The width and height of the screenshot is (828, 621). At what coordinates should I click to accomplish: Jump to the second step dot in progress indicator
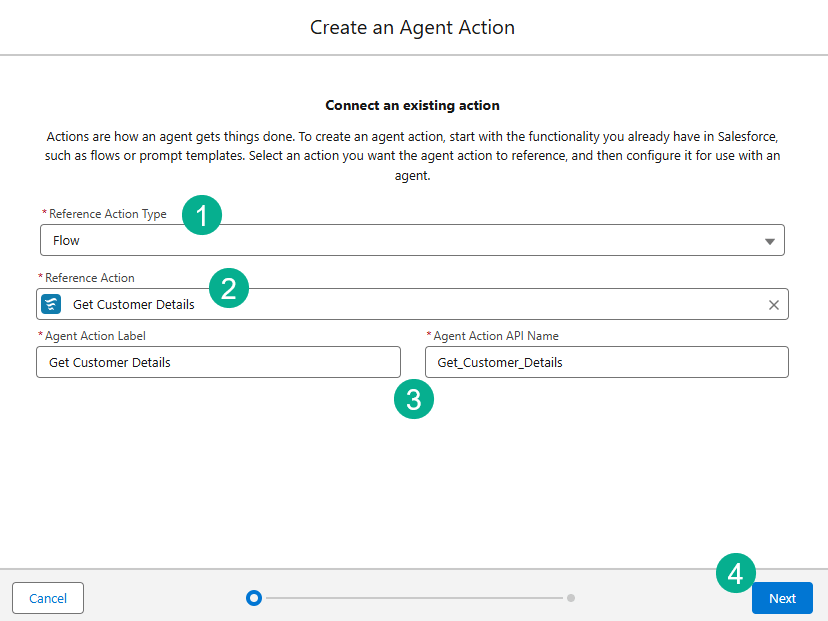coord(571,598)
